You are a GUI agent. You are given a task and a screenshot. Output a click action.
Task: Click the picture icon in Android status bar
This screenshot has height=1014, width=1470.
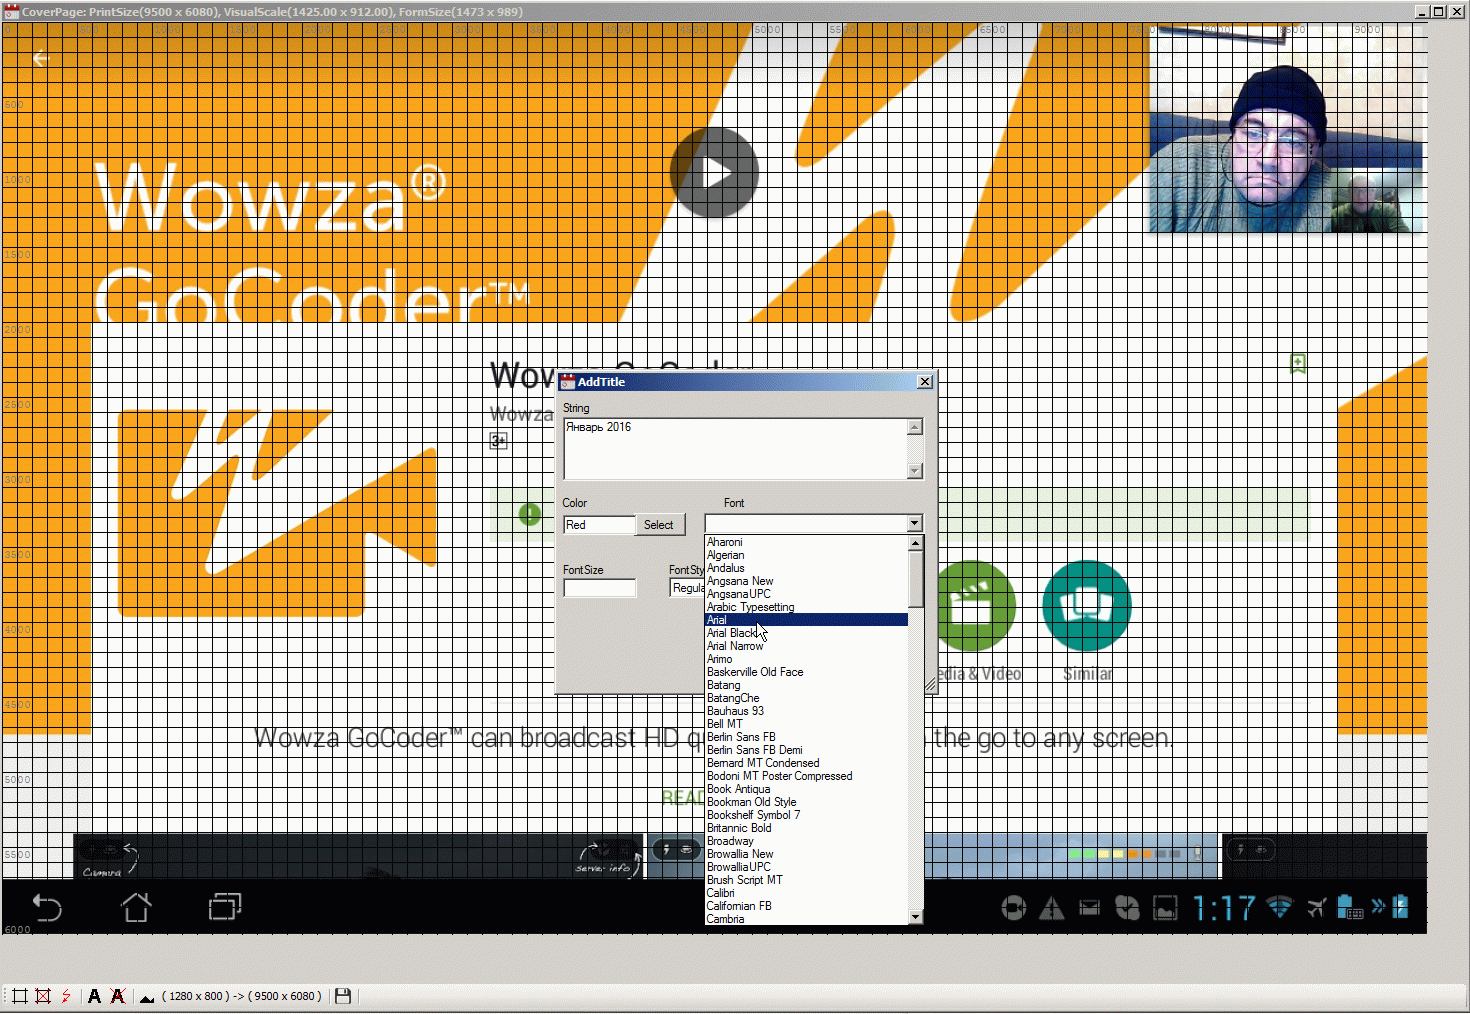tap(1166, 908)
